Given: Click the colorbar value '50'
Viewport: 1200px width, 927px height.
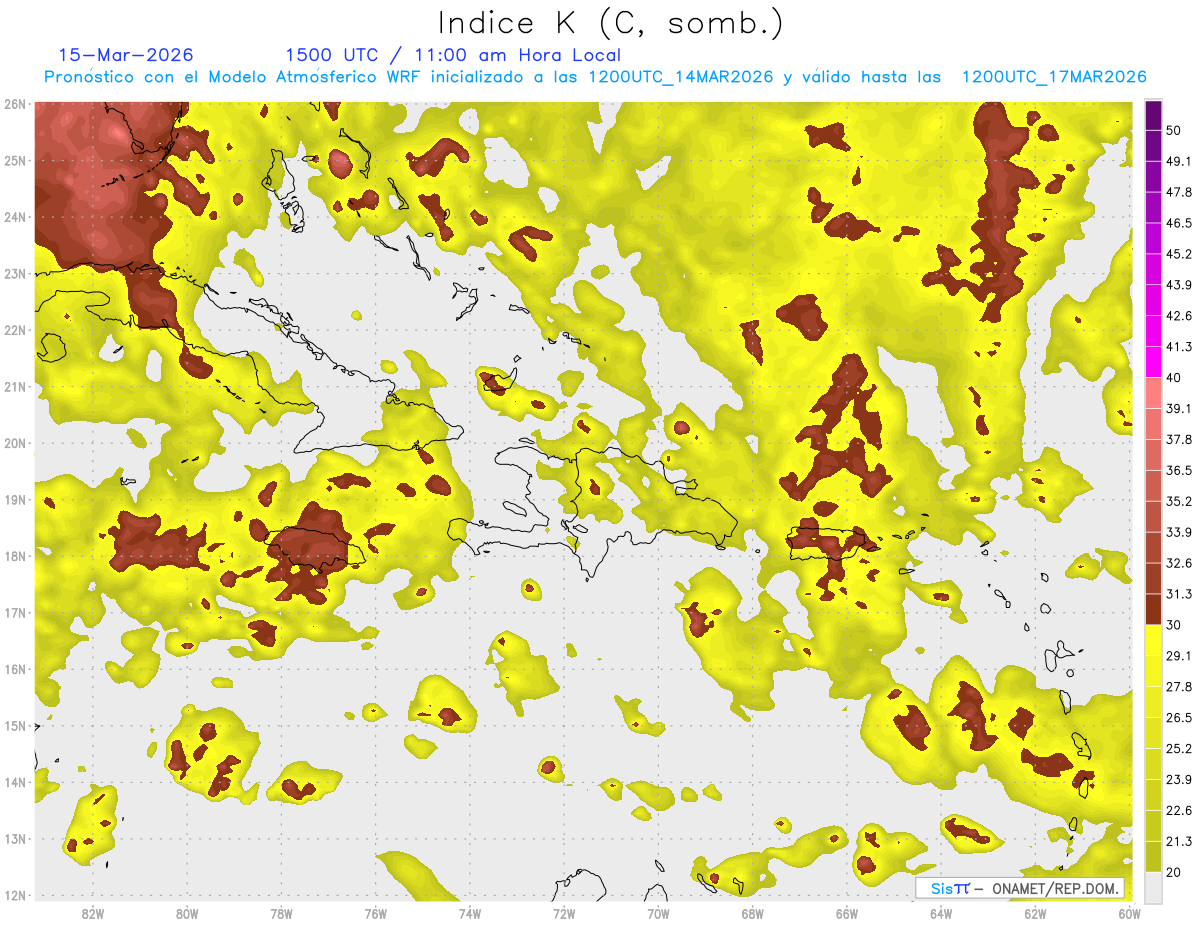Looking at the screenshot, I should point(1175,131).
